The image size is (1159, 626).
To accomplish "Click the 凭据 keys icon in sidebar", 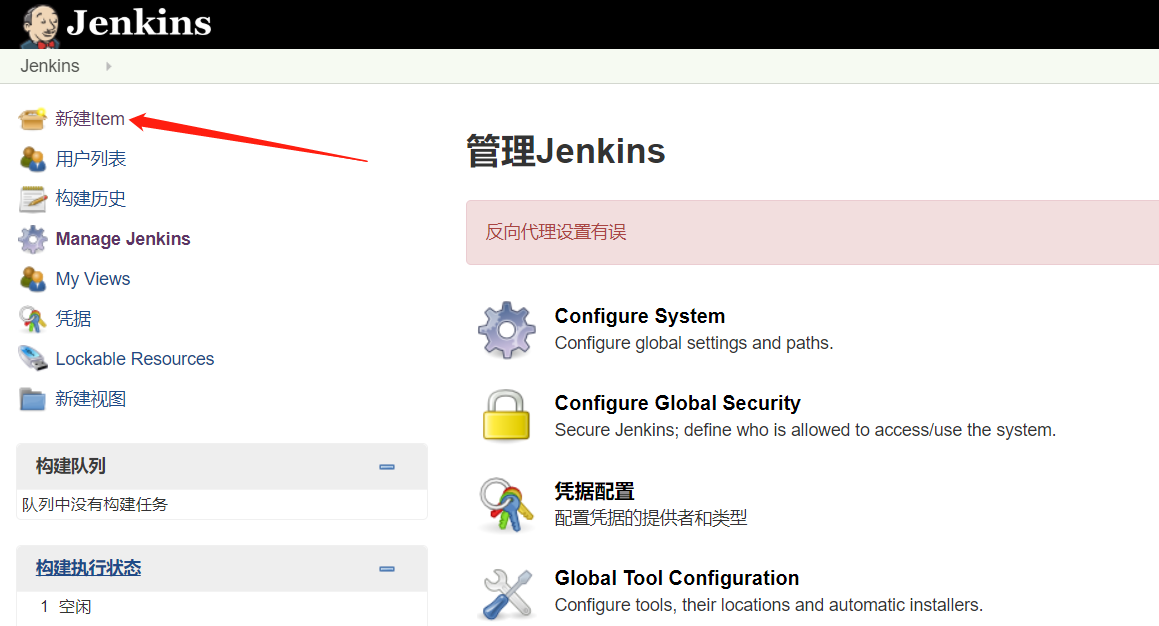I will tap(33, 319).
